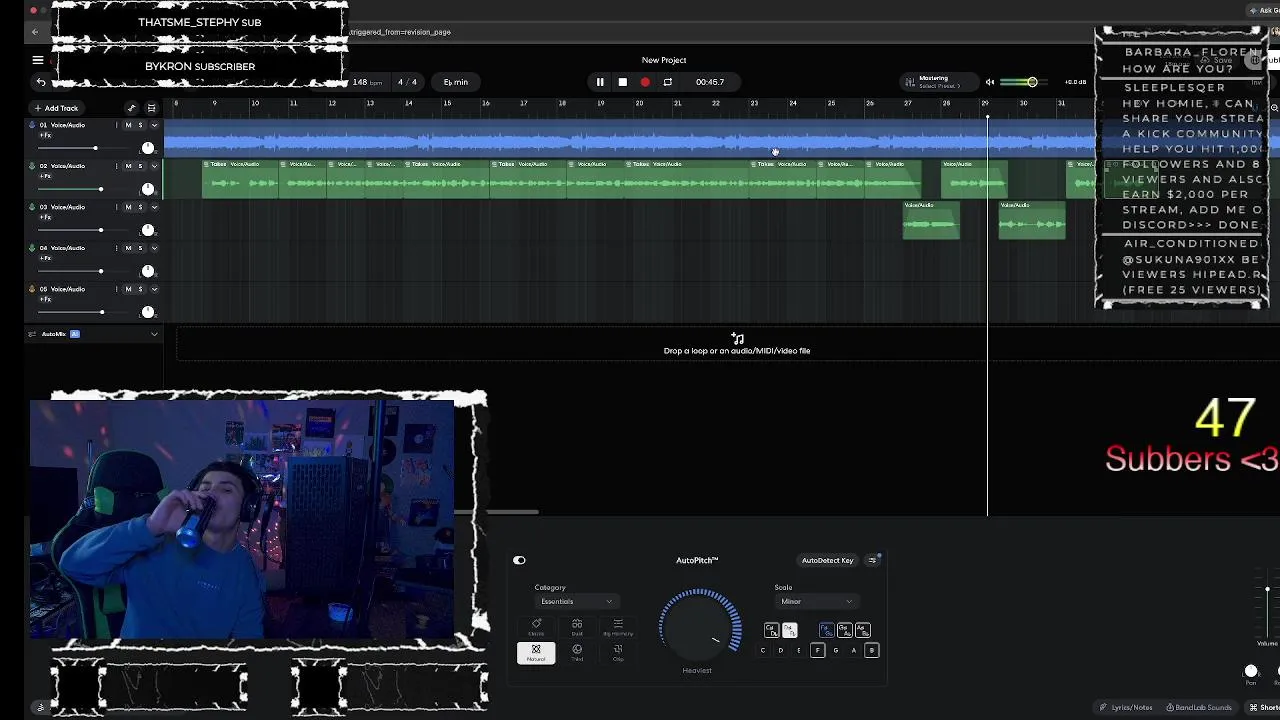Select the Big Harmony AutoPitch preset
Image resolution: width=1280 pixels, height=720 pixels.
[x=618, y=627]
